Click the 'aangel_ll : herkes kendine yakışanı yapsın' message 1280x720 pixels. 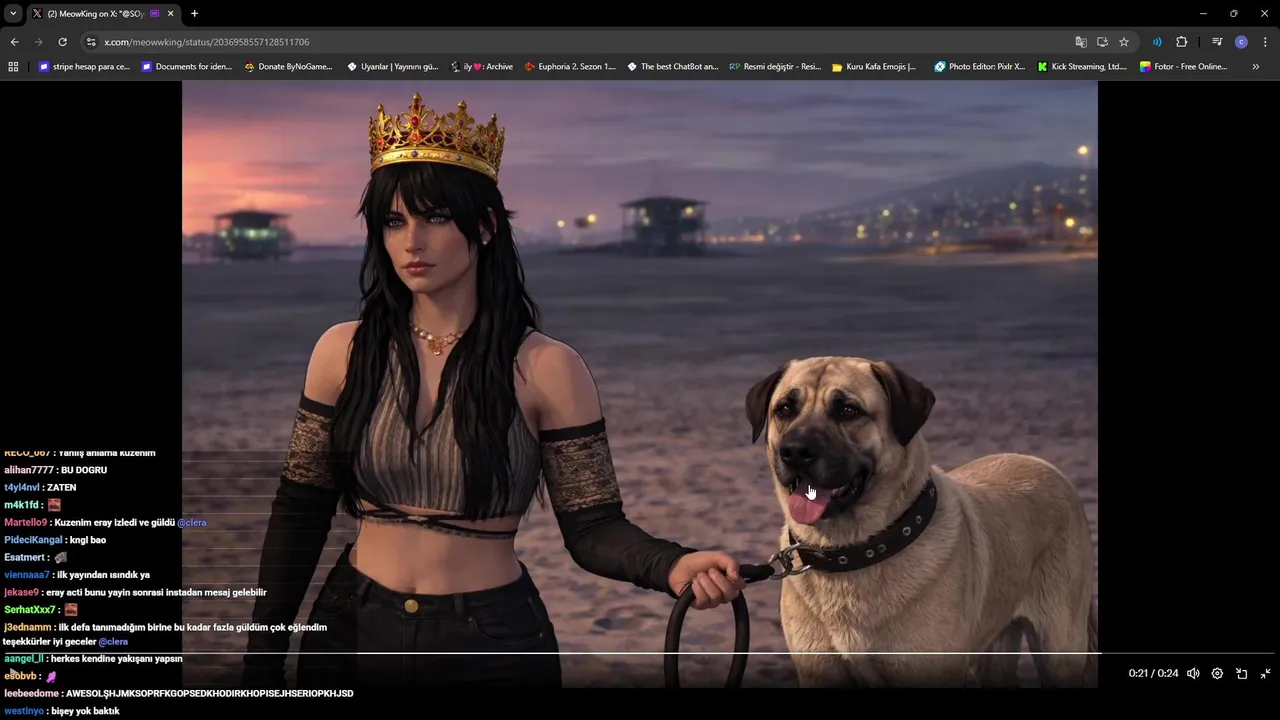(93, 659)
